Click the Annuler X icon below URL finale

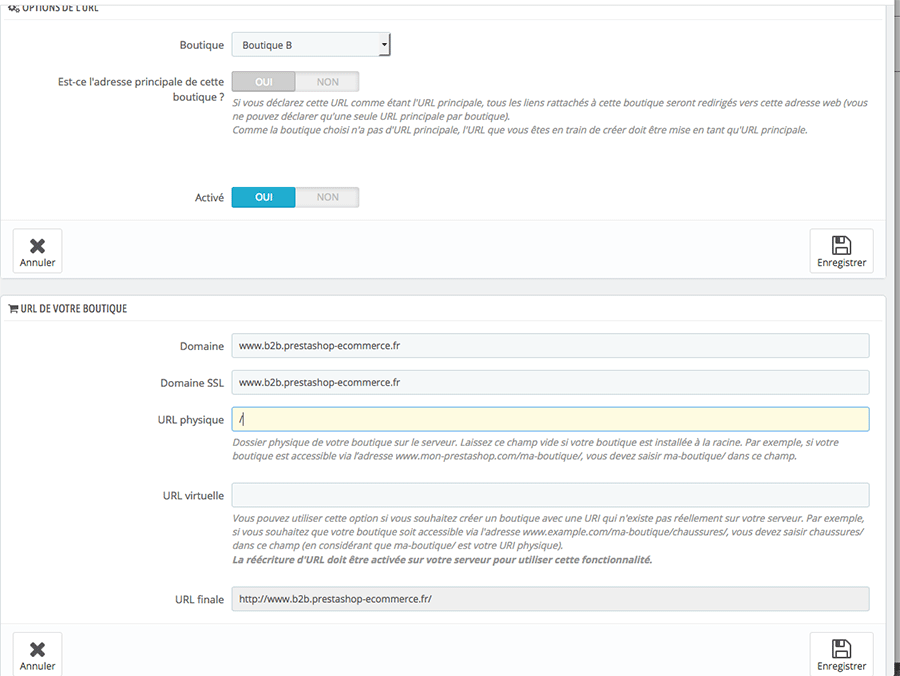pos(37,648)
